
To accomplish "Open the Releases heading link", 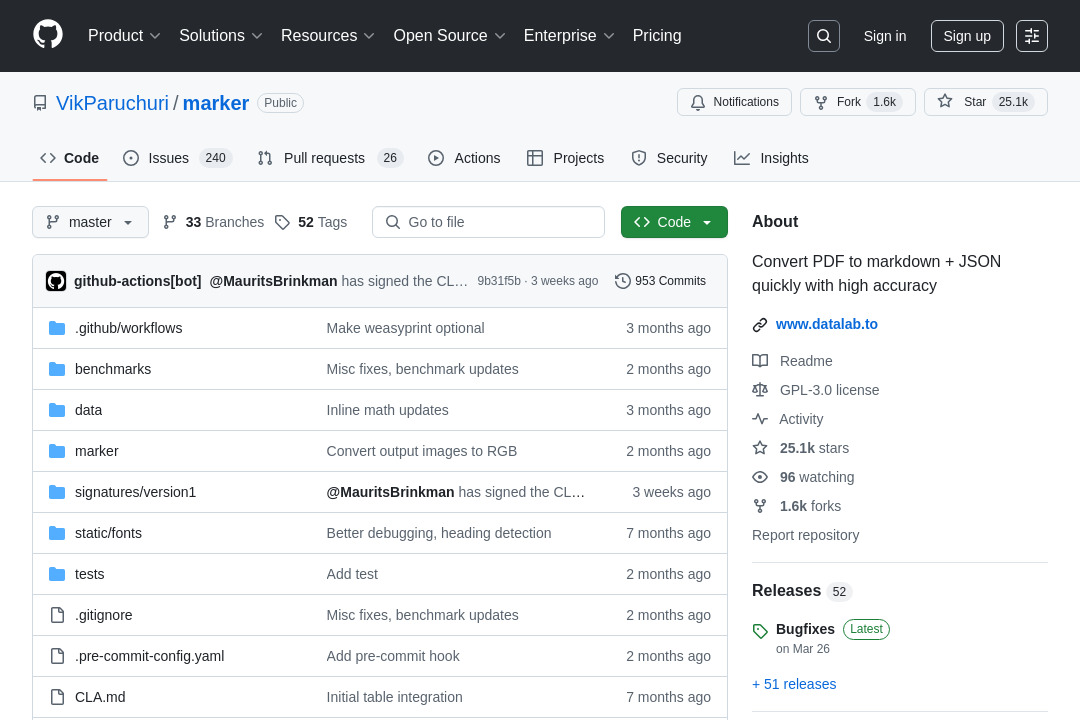I will pyautogui.click(x=787, y=591).
